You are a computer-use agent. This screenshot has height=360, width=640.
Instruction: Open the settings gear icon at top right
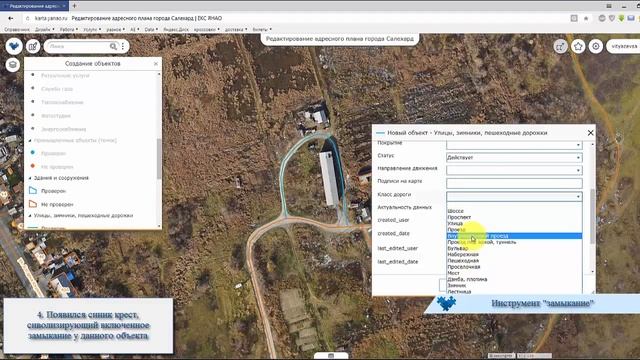tap(596, 47)
